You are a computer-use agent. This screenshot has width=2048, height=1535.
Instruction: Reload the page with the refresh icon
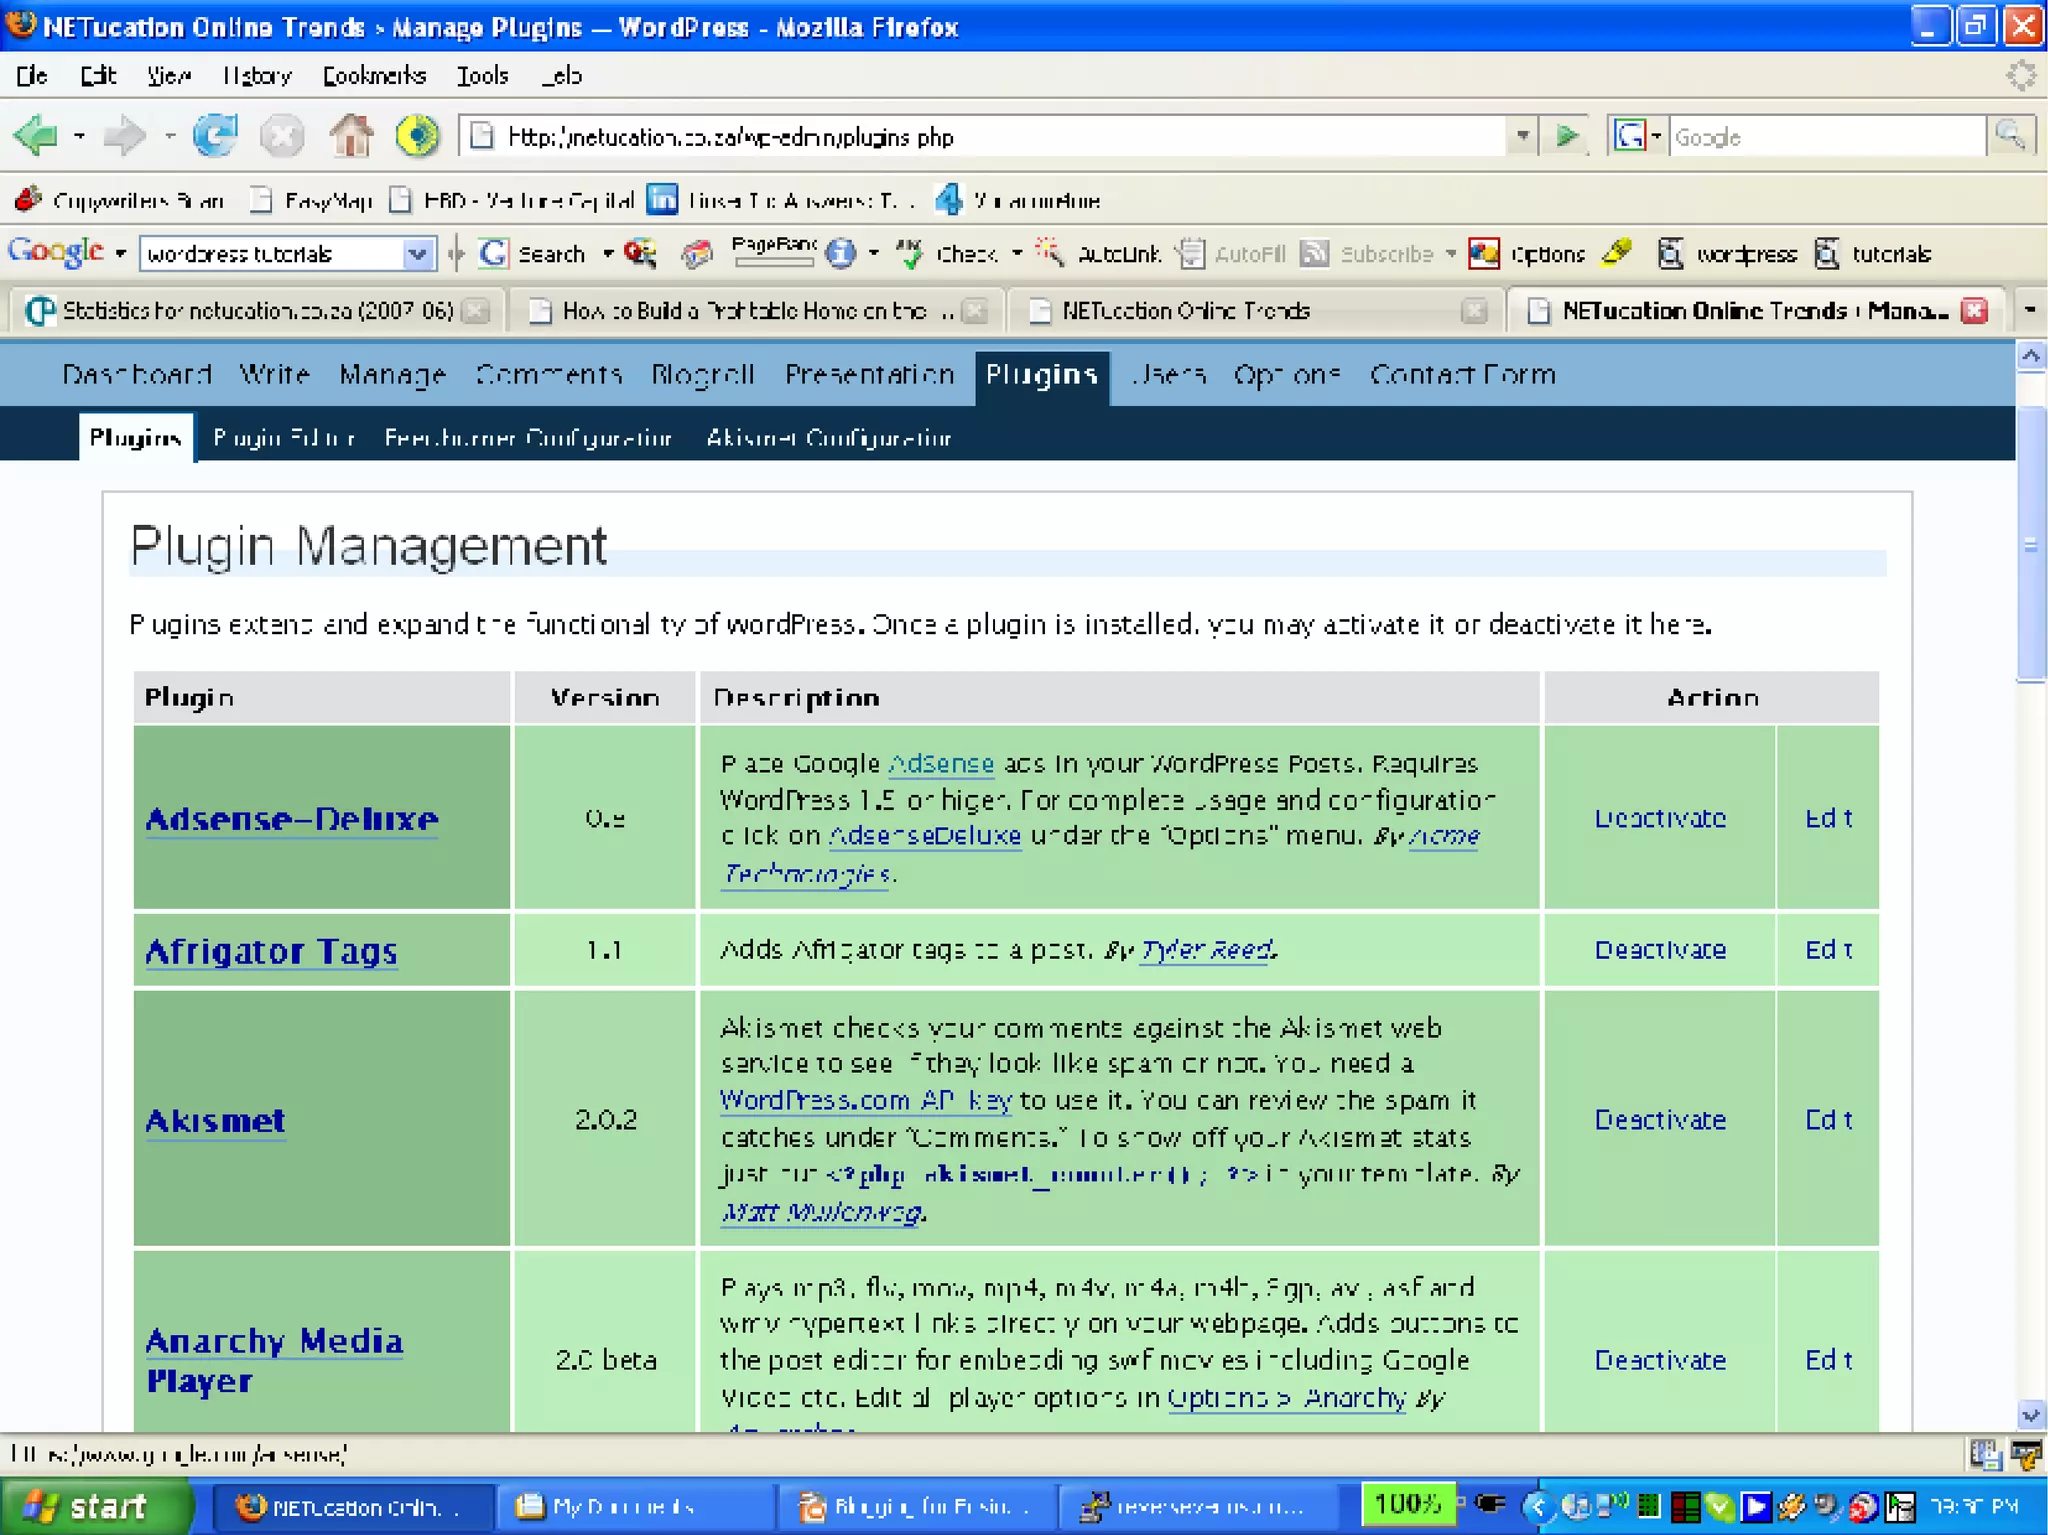click(215, 135)
